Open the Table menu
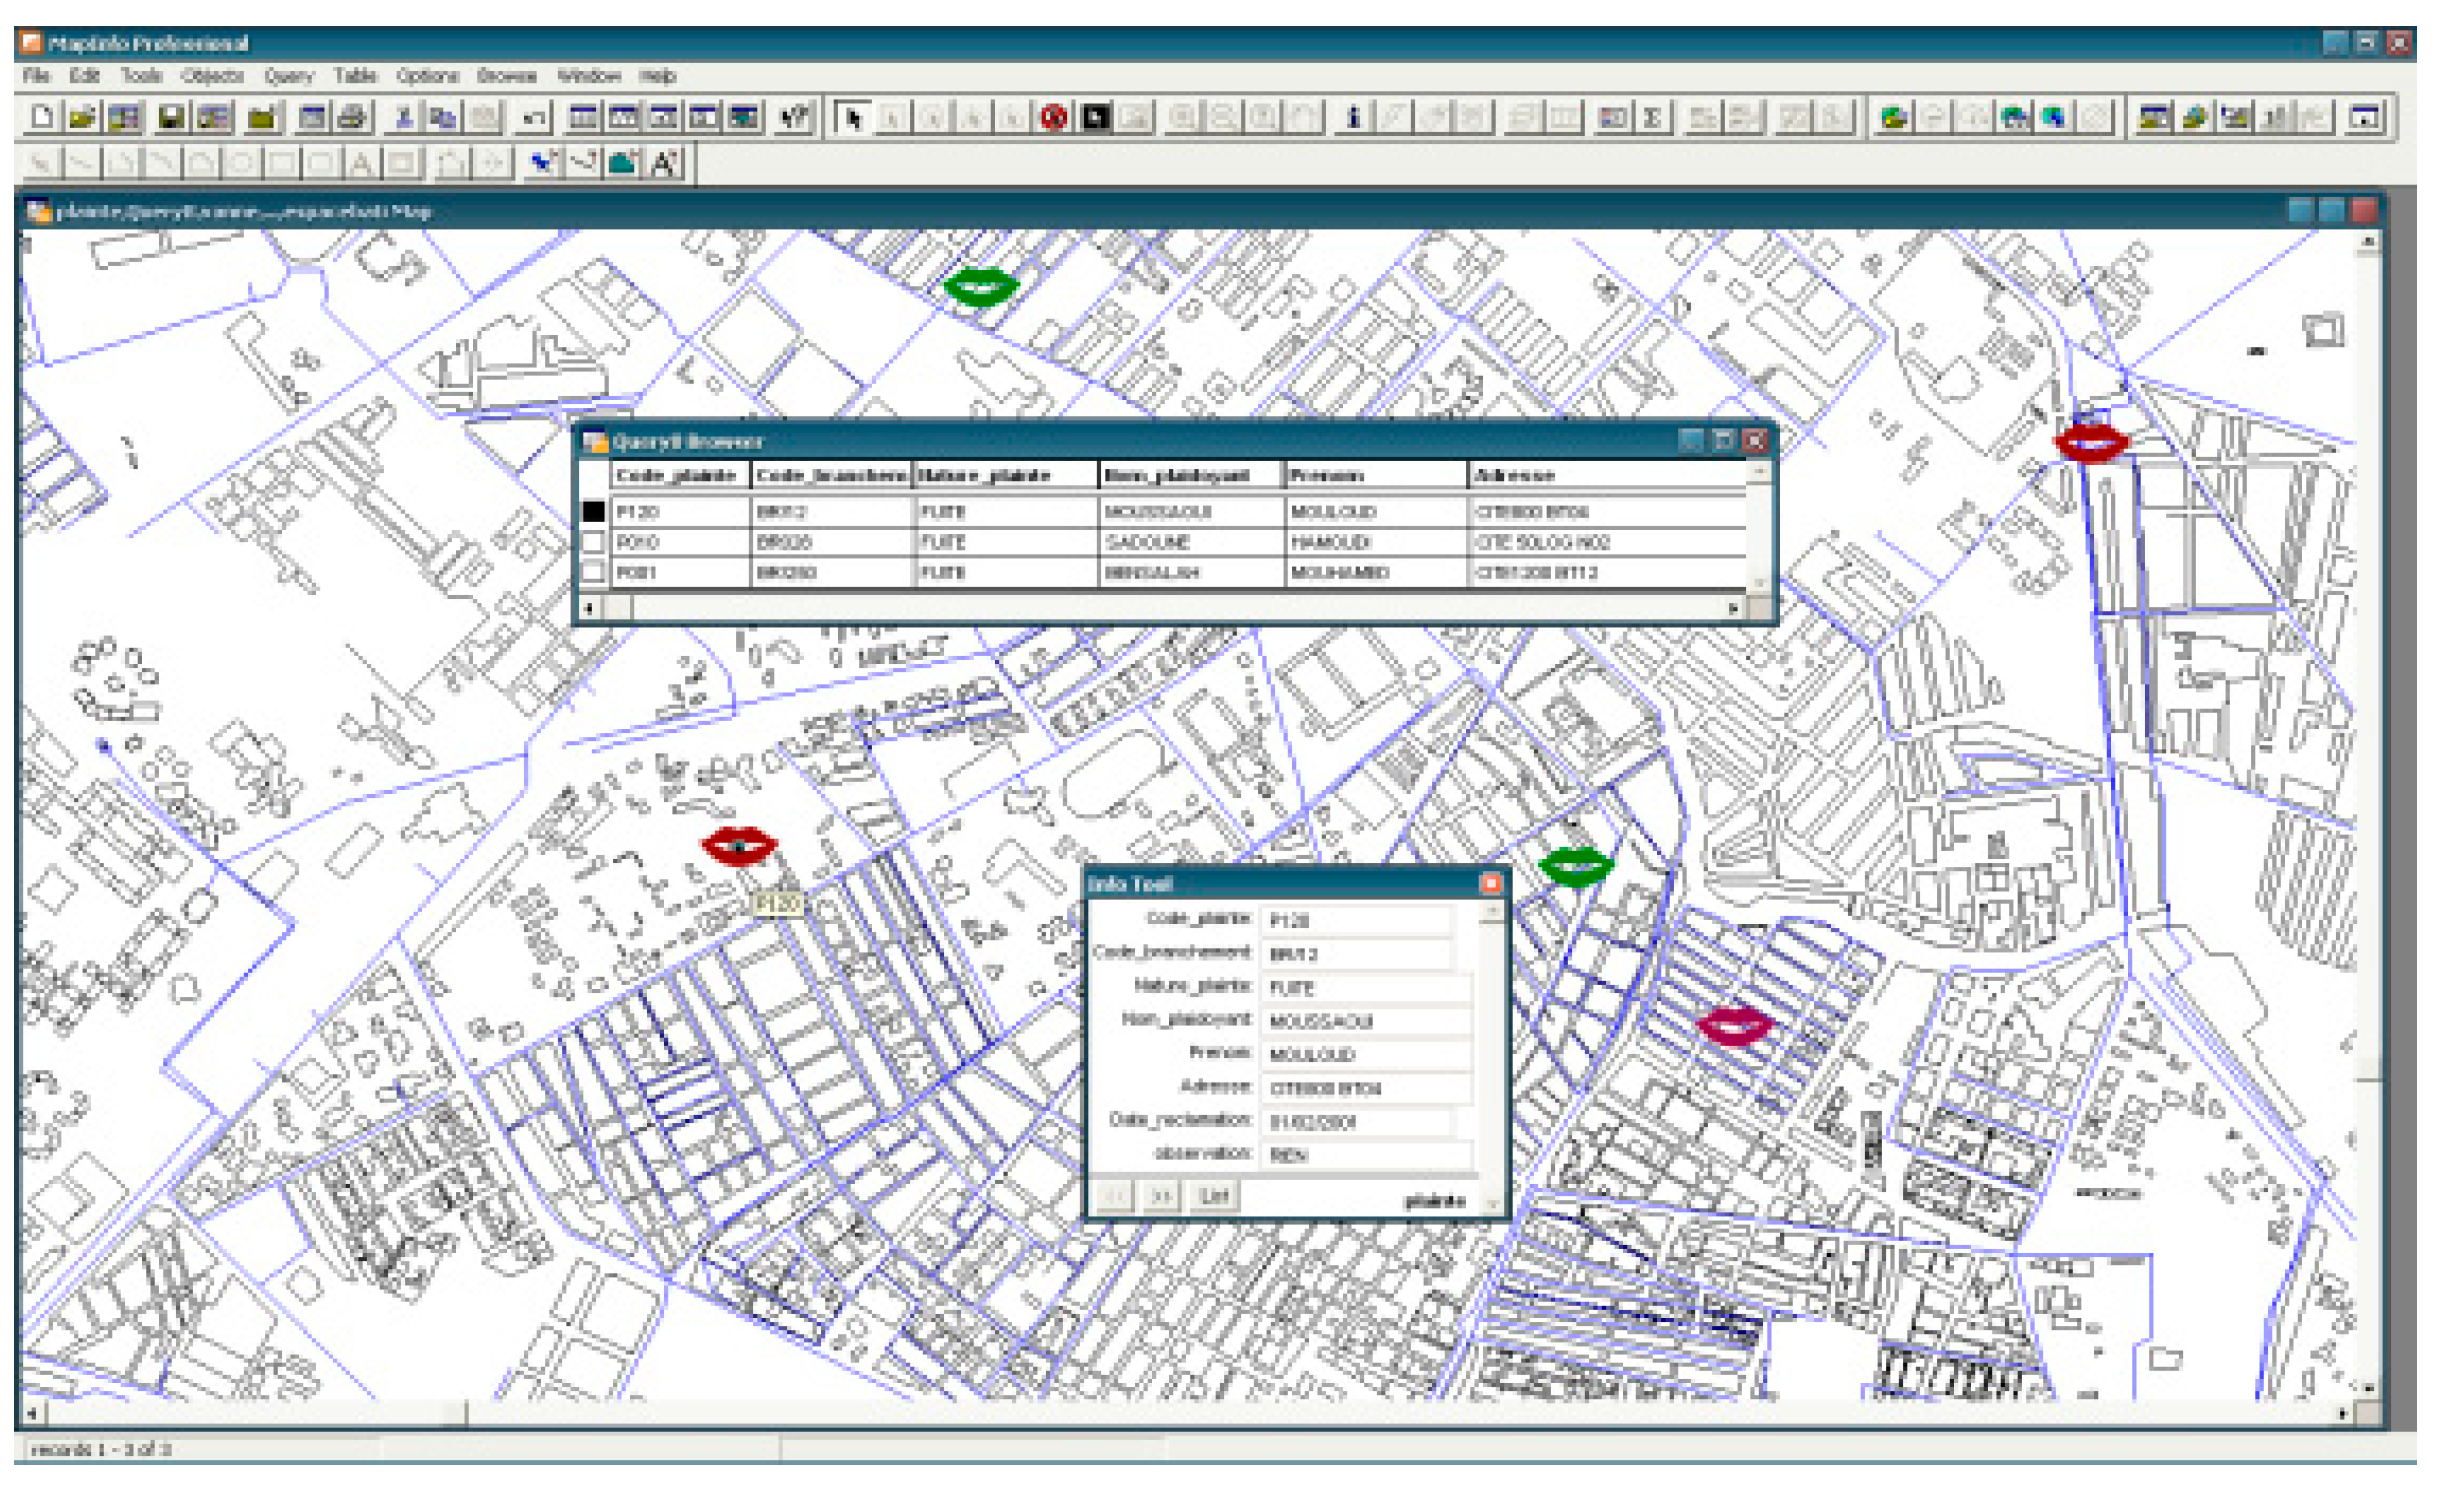Screen dimensions: 2450x1490 click(354, 76)
